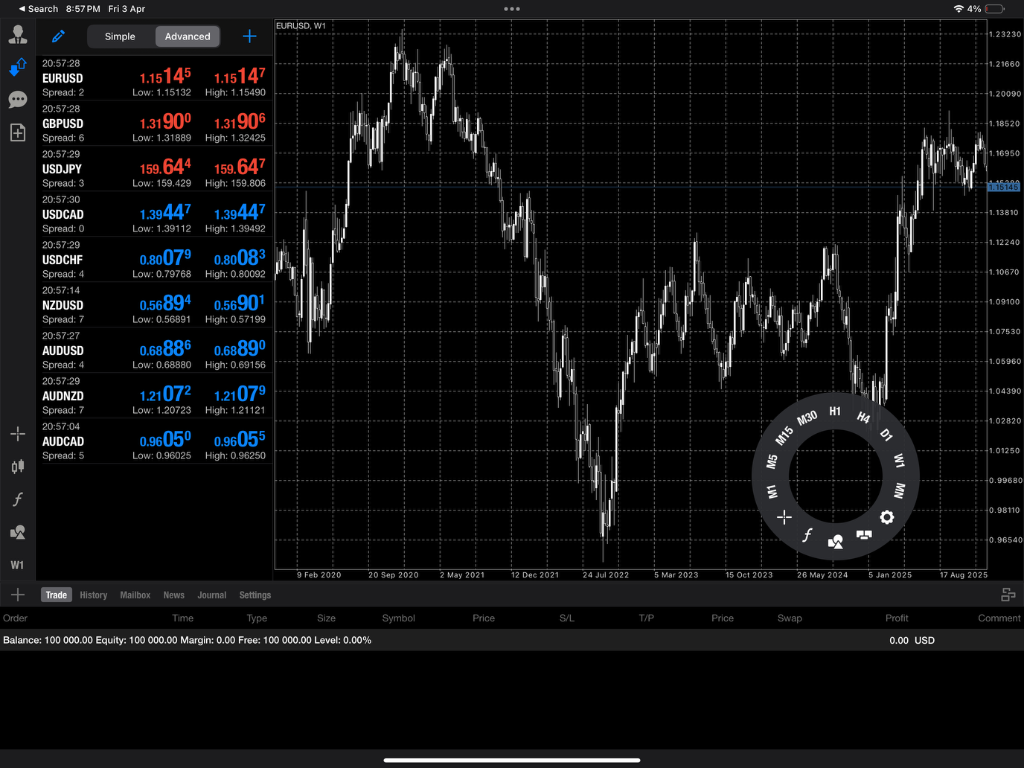Tap the trade panel icon on radial menu
Viewport: 1024px width, 768px height.
(864, 535)
